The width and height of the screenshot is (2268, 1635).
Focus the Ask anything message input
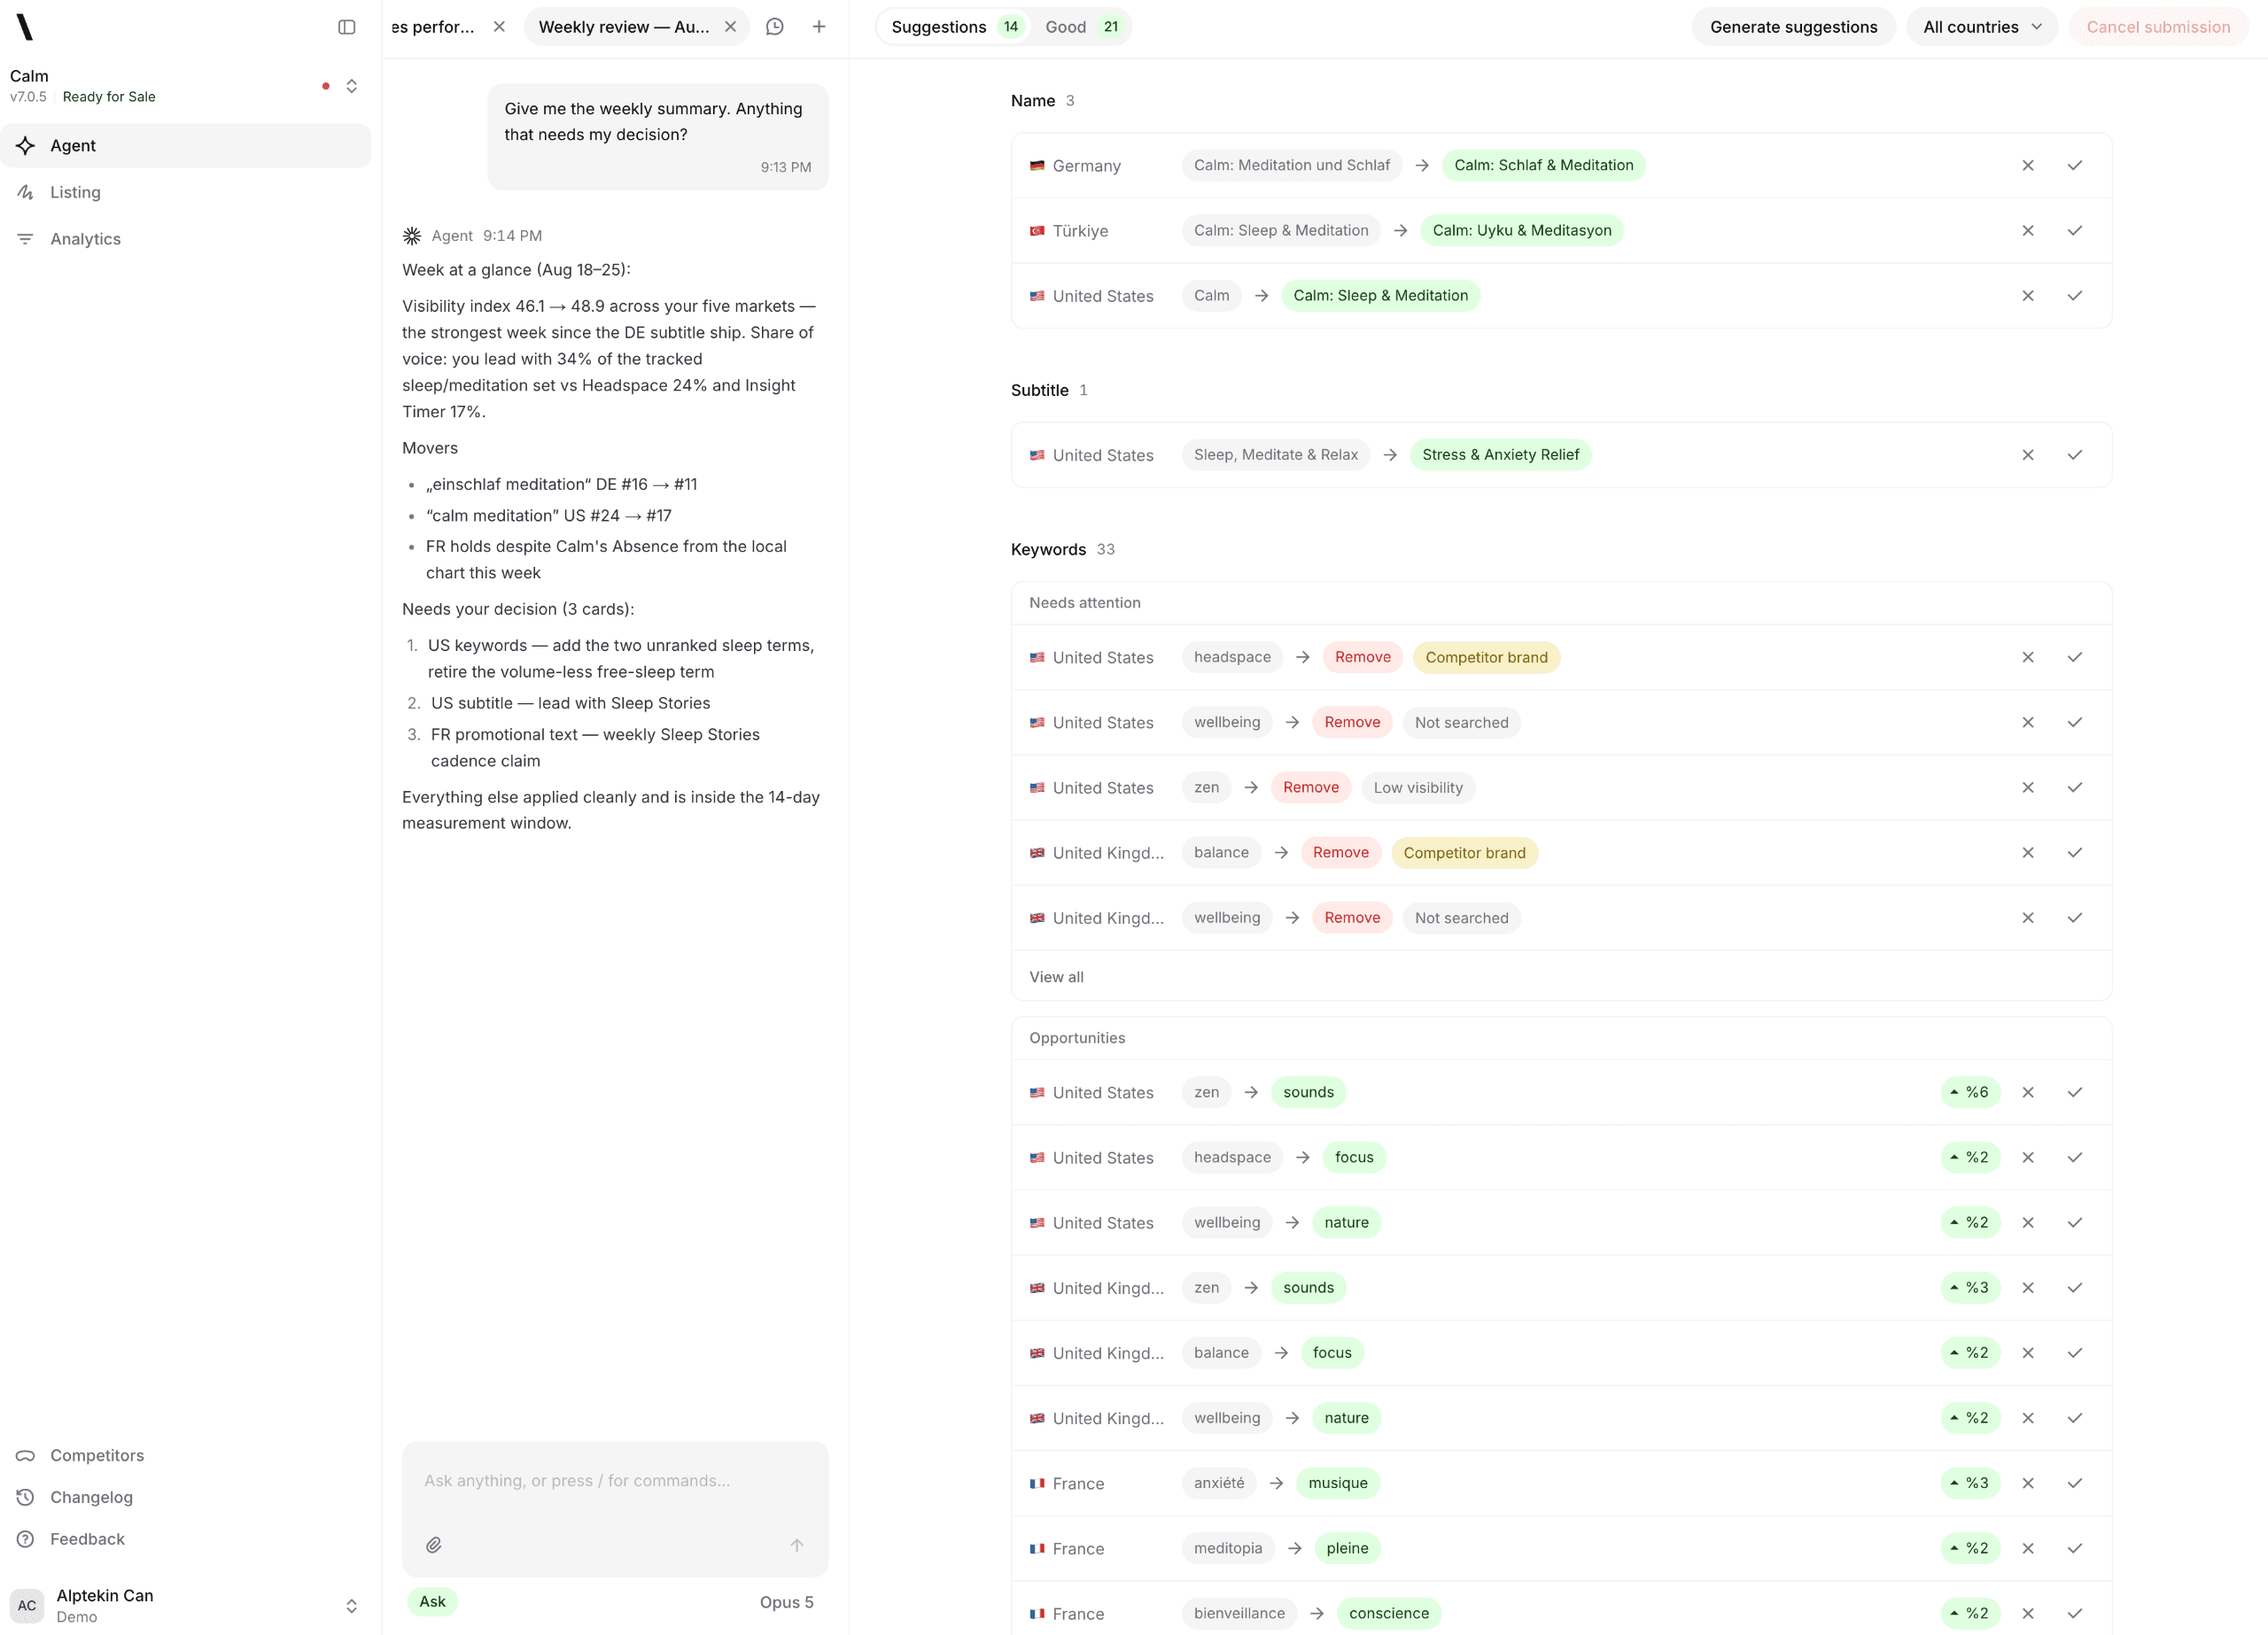pyautogui.click(x=615, y=1481)
